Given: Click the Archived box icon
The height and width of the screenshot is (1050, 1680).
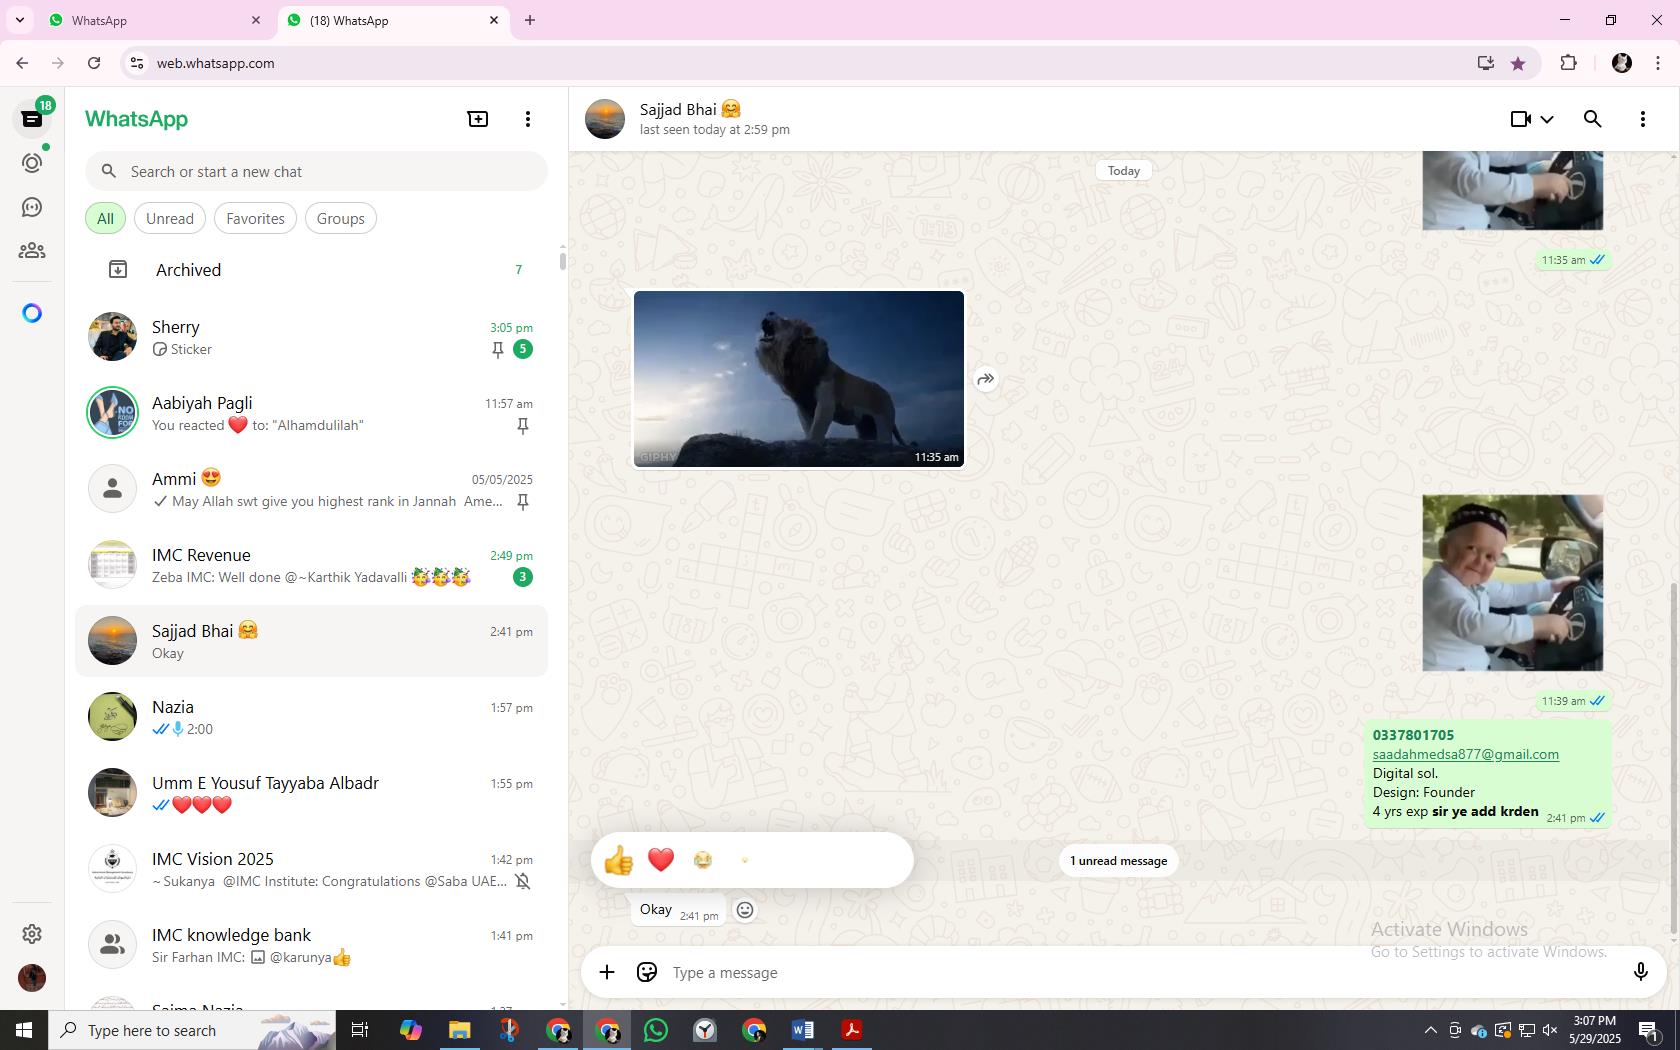Looking at the screenshot, I should 118,270.
